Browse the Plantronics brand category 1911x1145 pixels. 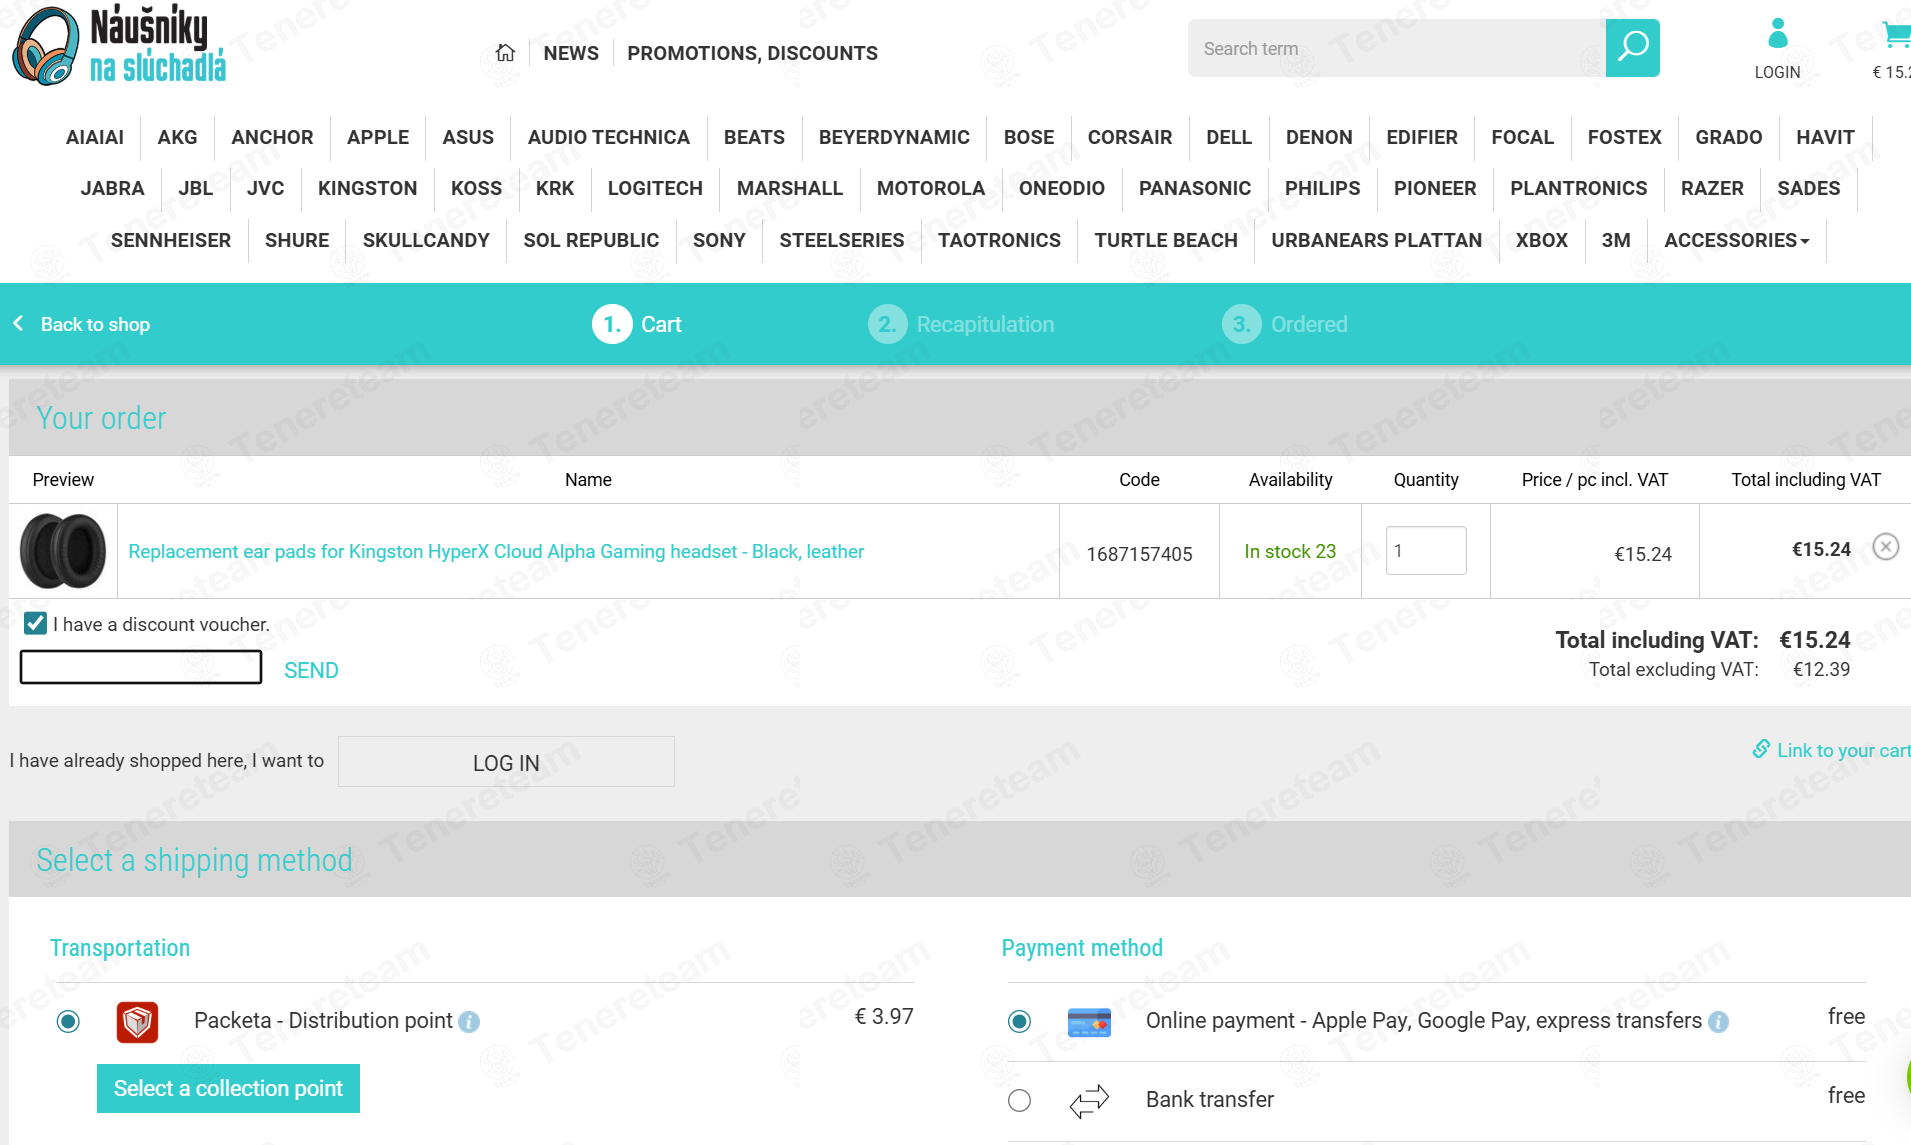pos(1579,188)
